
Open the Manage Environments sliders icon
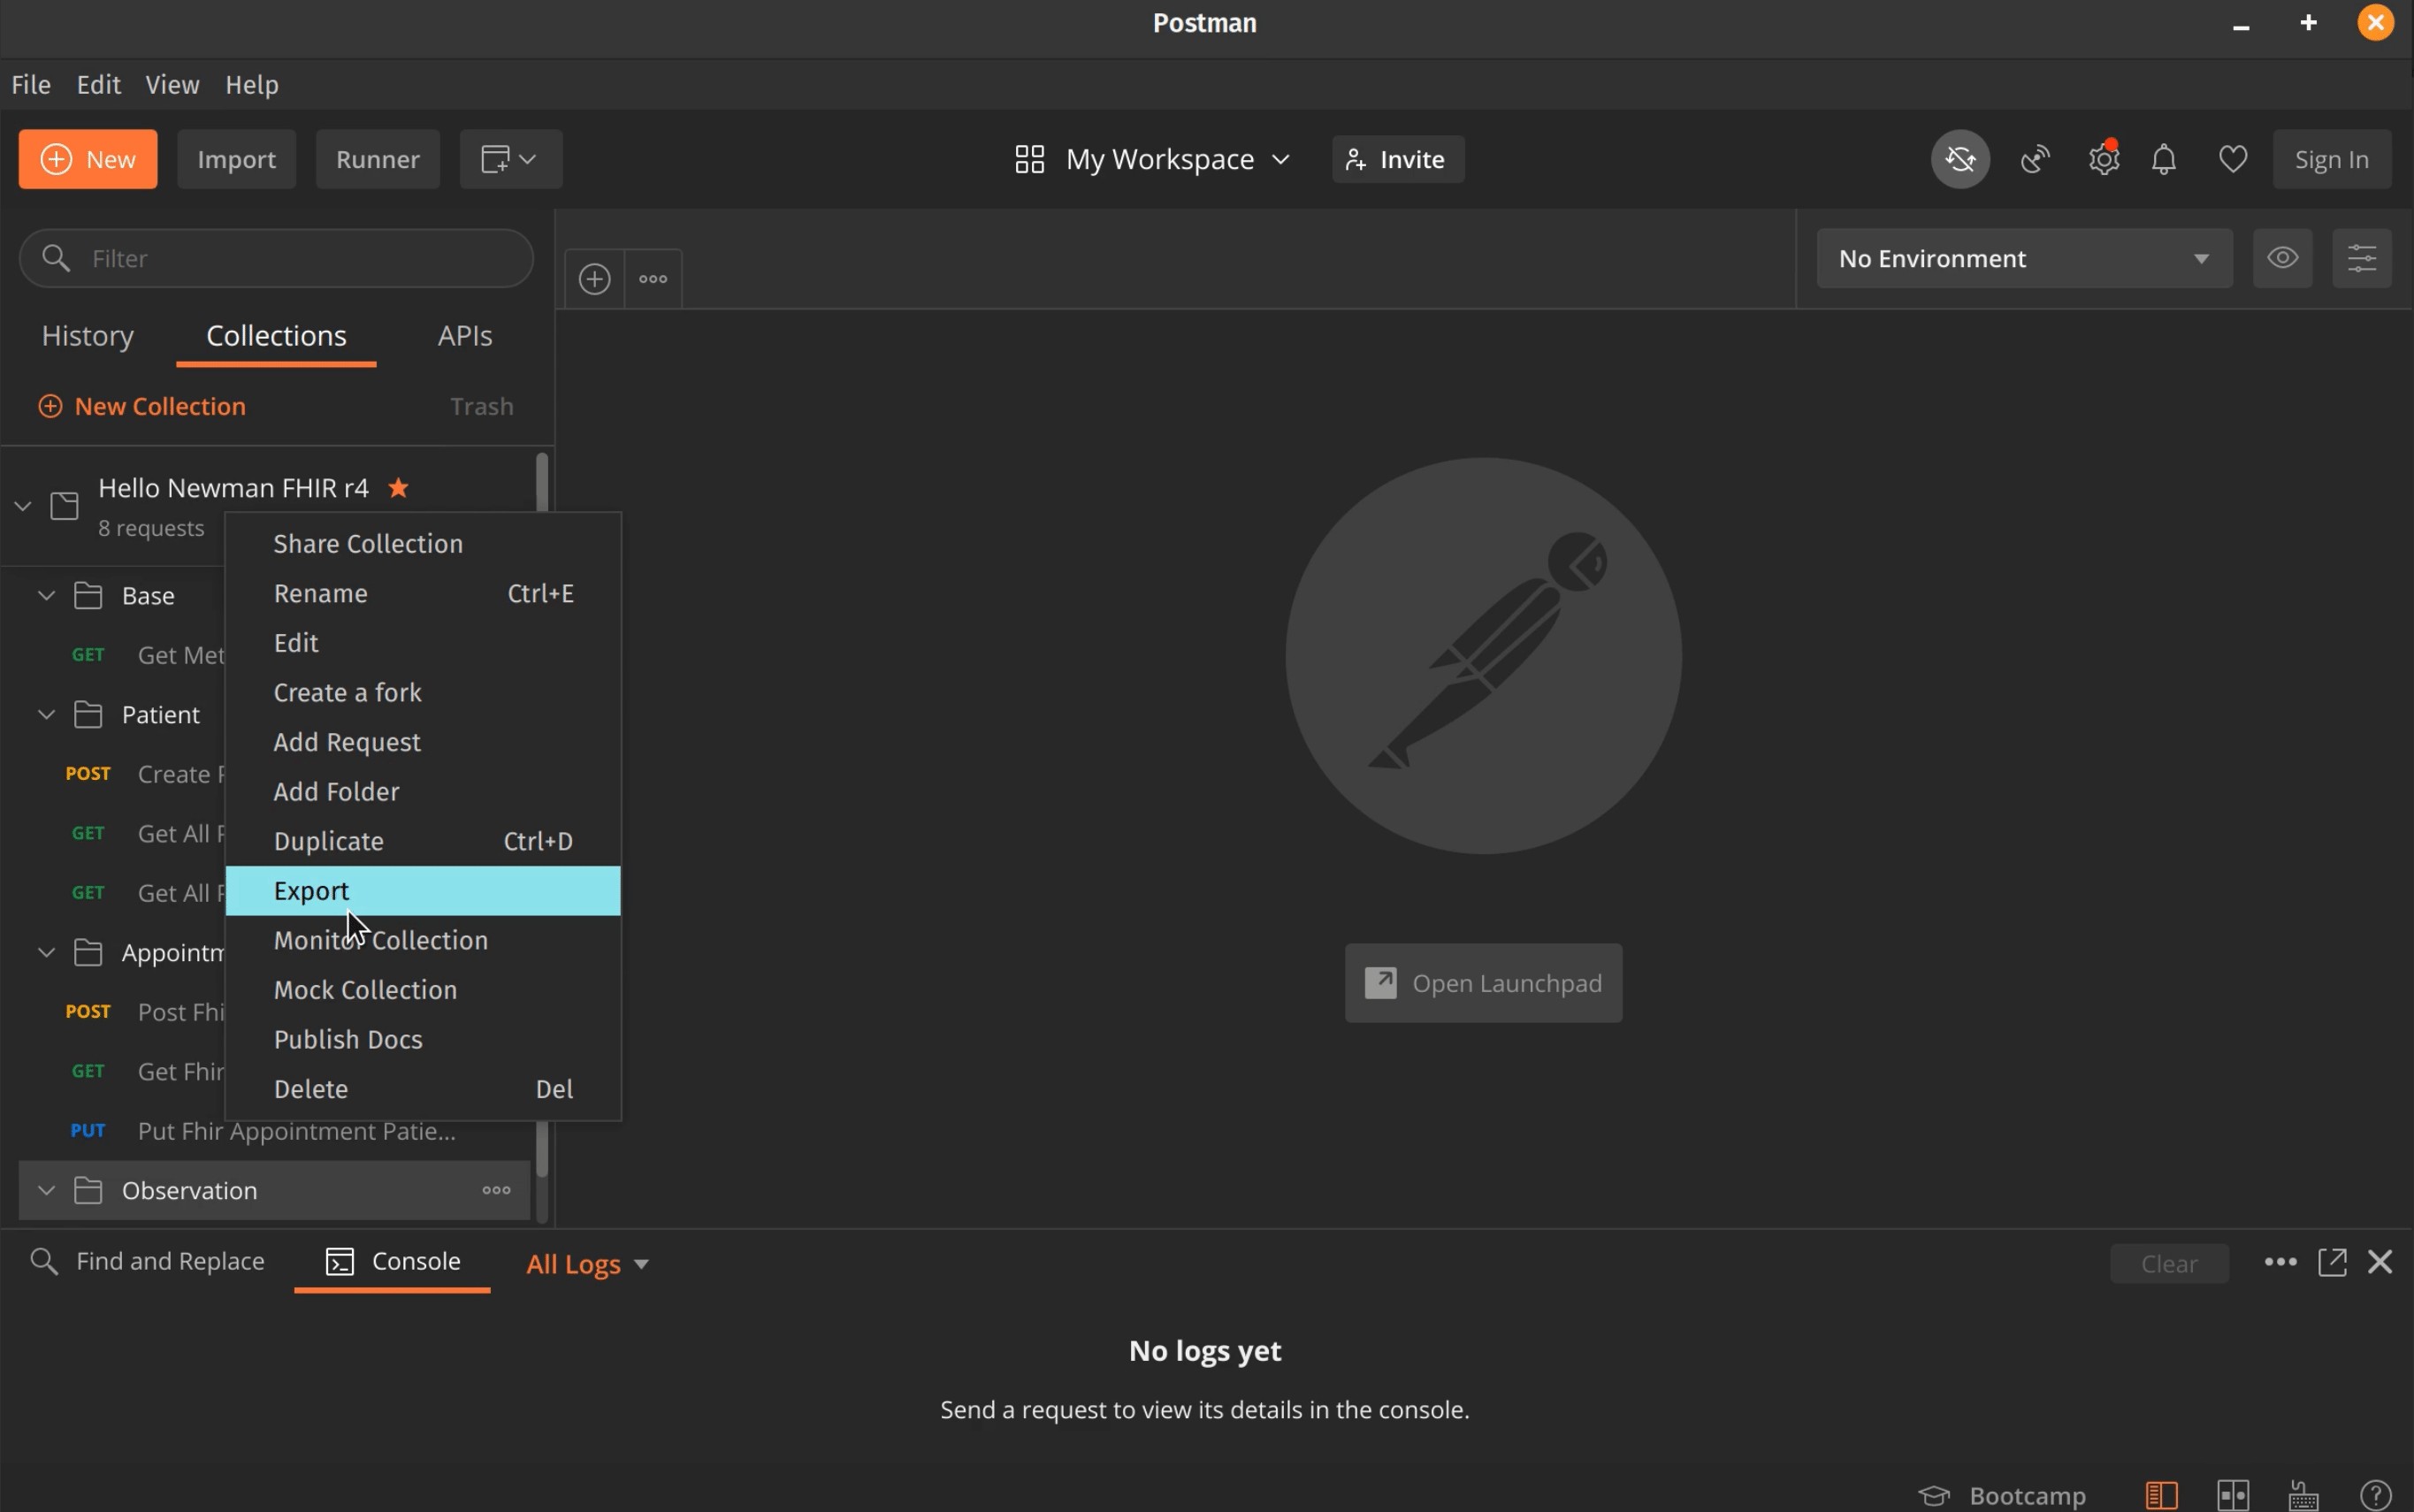click(2361, 258)
